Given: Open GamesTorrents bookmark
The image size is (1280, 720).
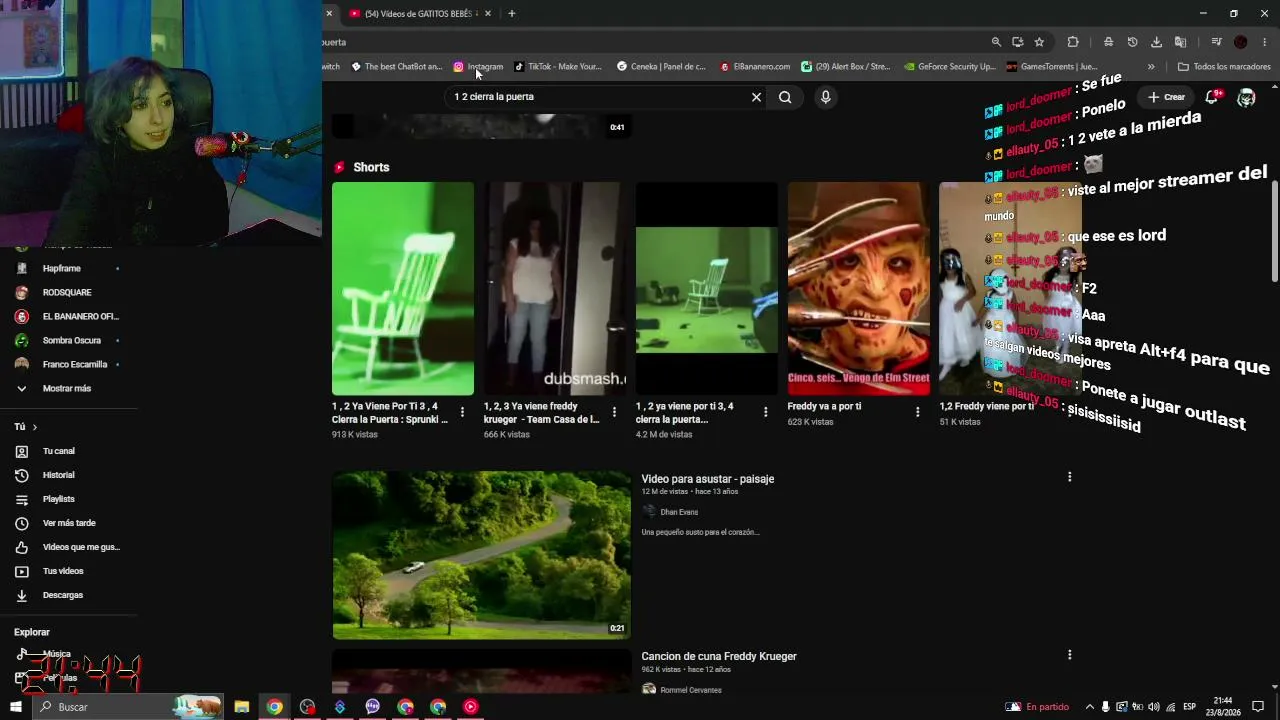Looking at the screenshot, I should coord(1052,67).
